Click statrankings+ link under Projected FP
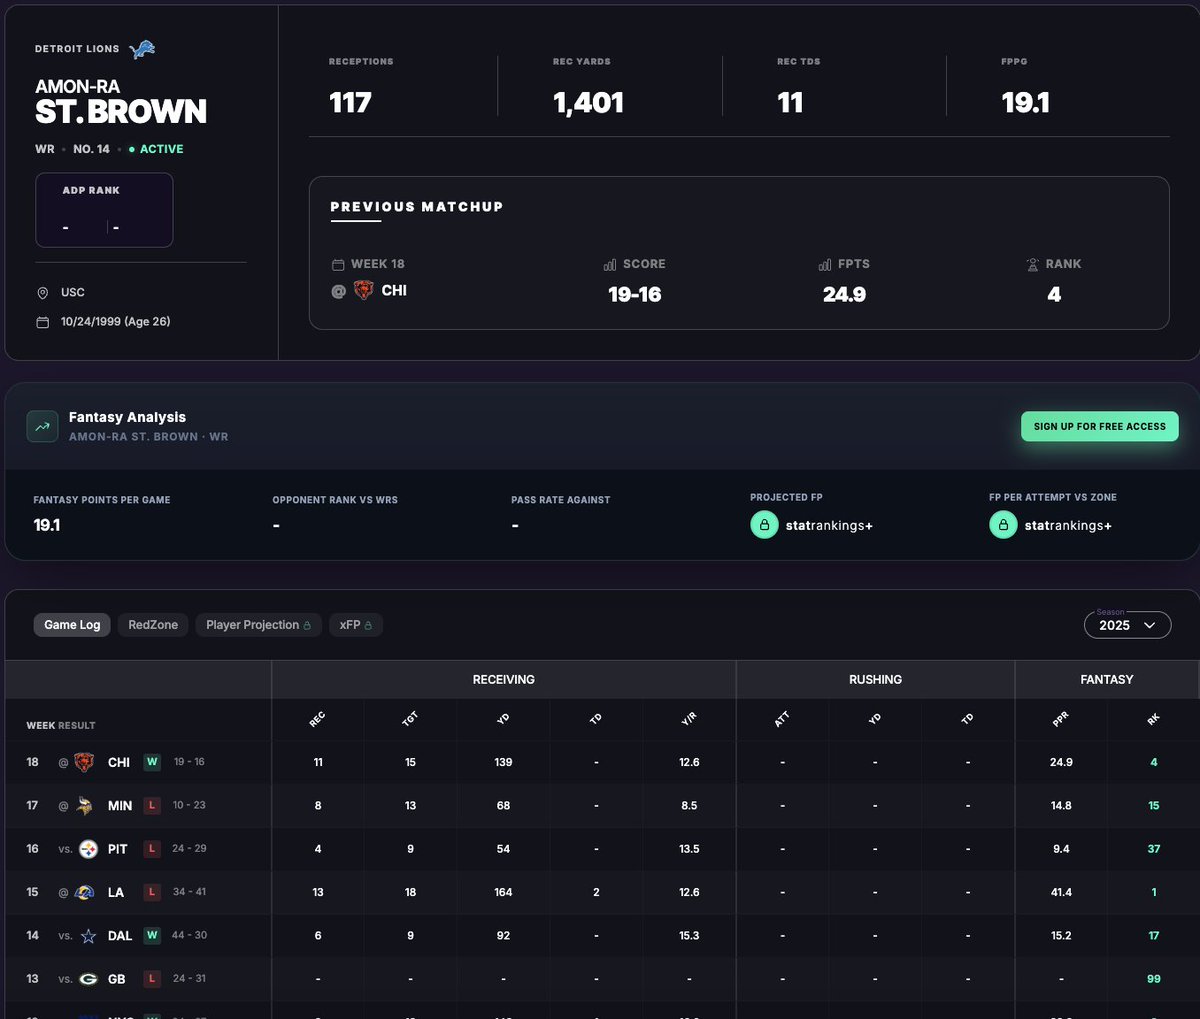Image resolution: width=1200 pixels, height=1019 pixels. pyautogui.click(x=829, y=525)
